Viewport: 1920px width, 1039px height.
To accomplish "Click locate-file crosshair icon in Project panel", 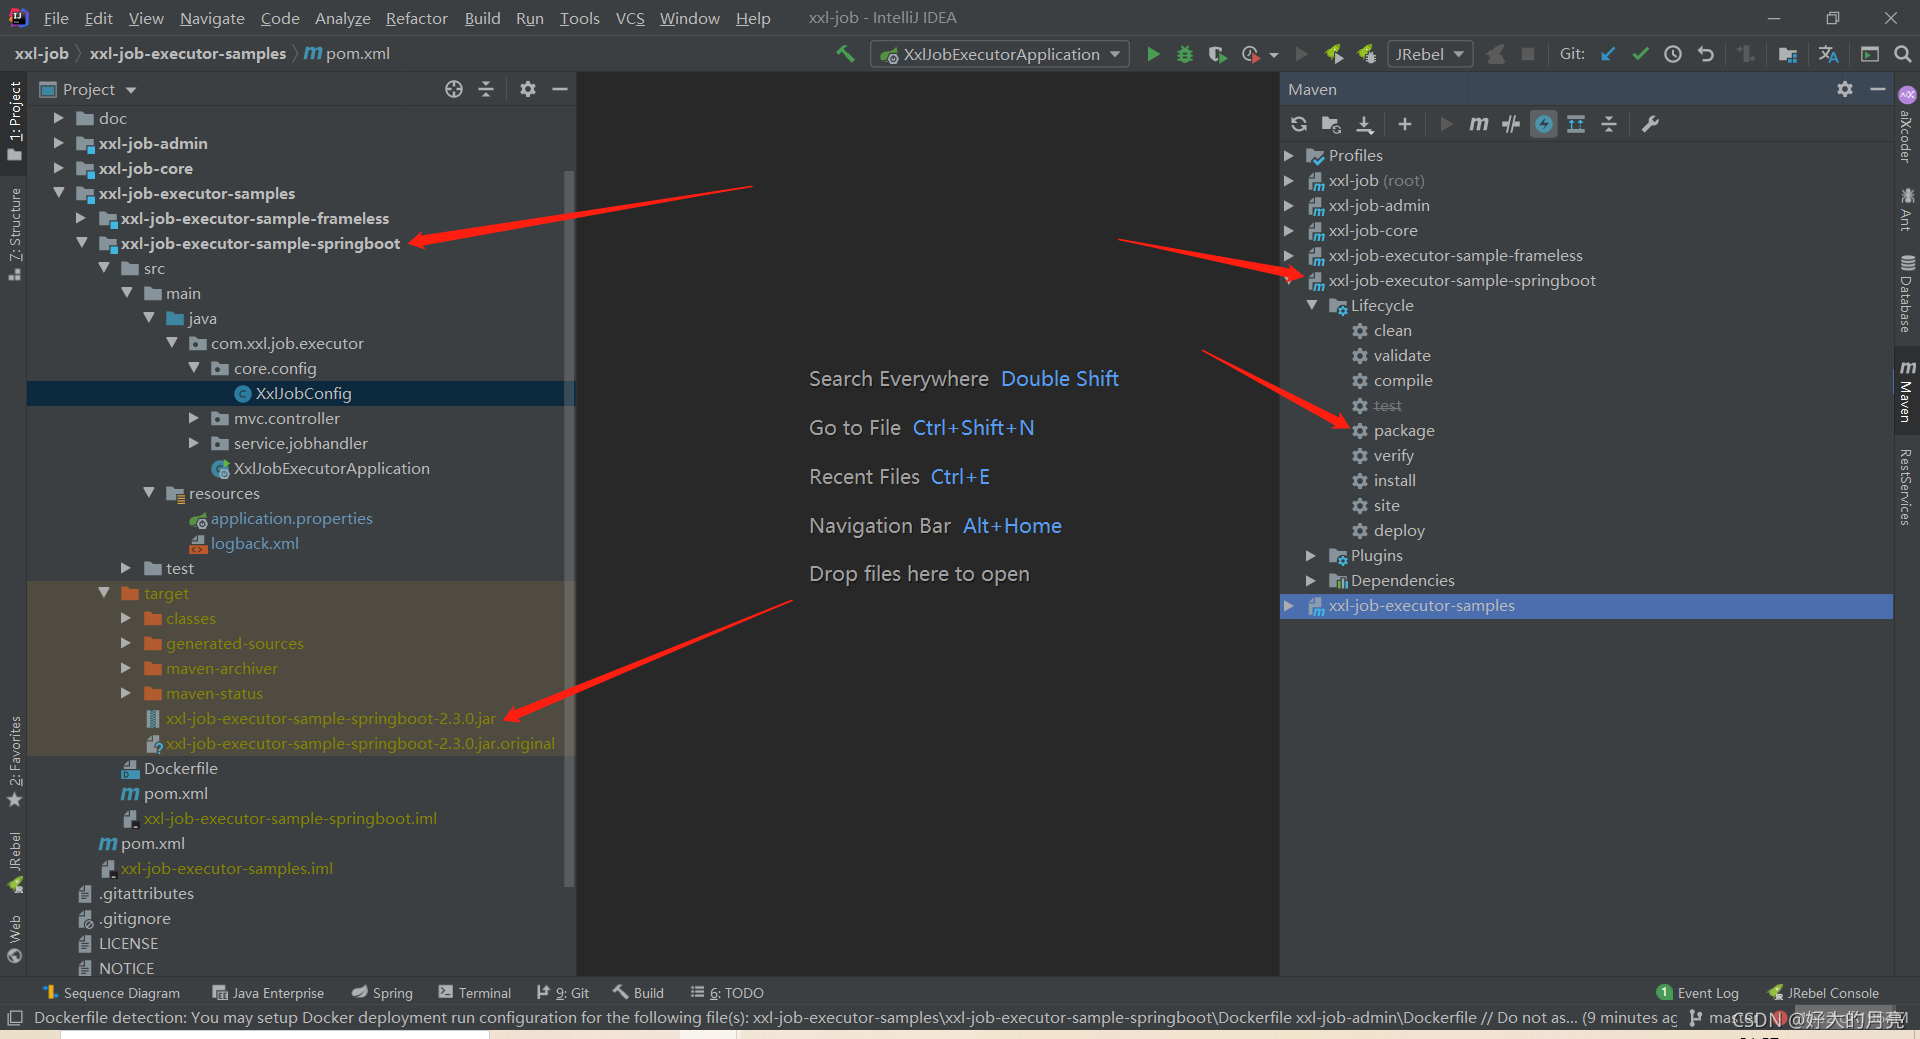I will (x=454, y=89).
